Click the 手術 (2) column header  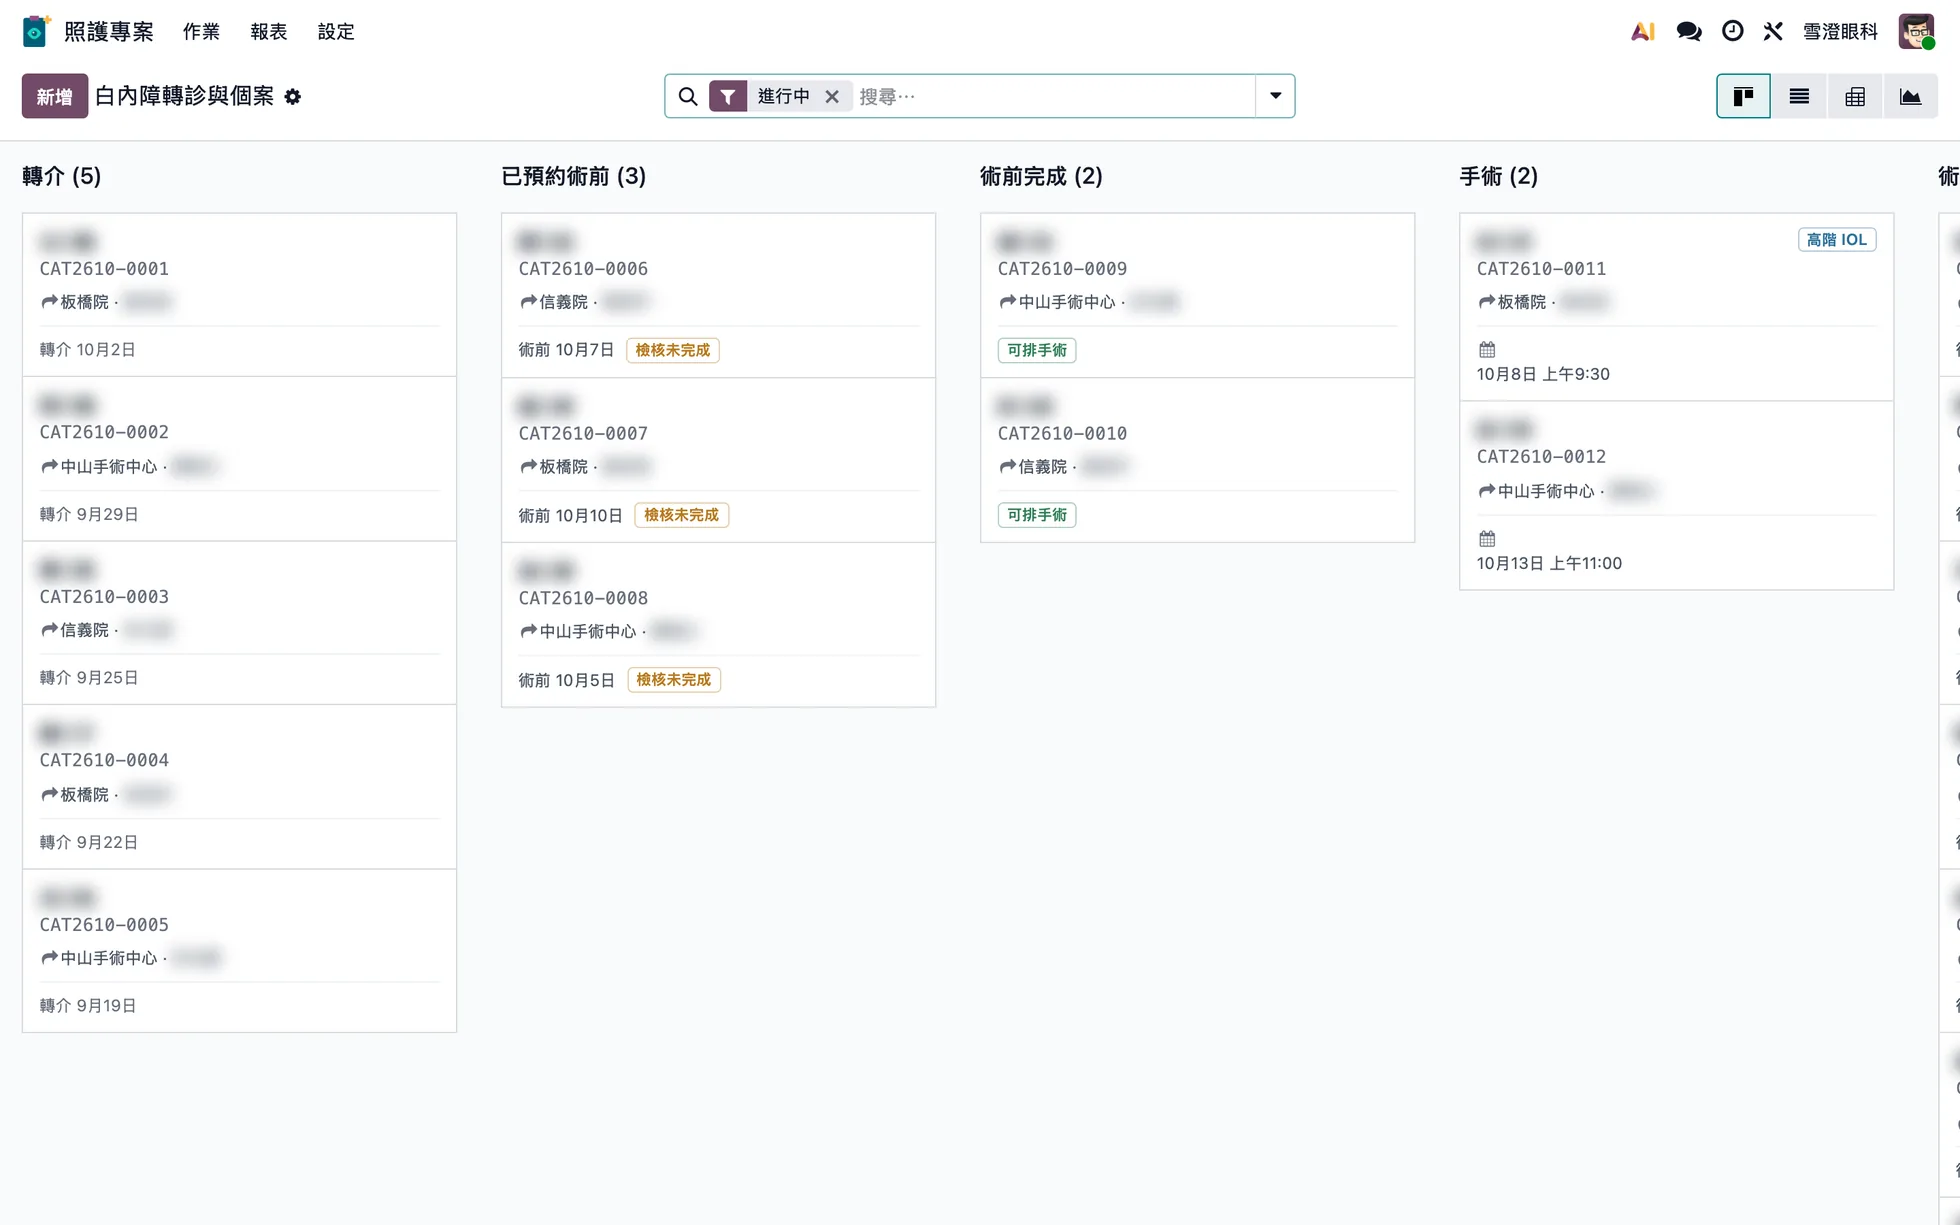tap(1498, 176)
